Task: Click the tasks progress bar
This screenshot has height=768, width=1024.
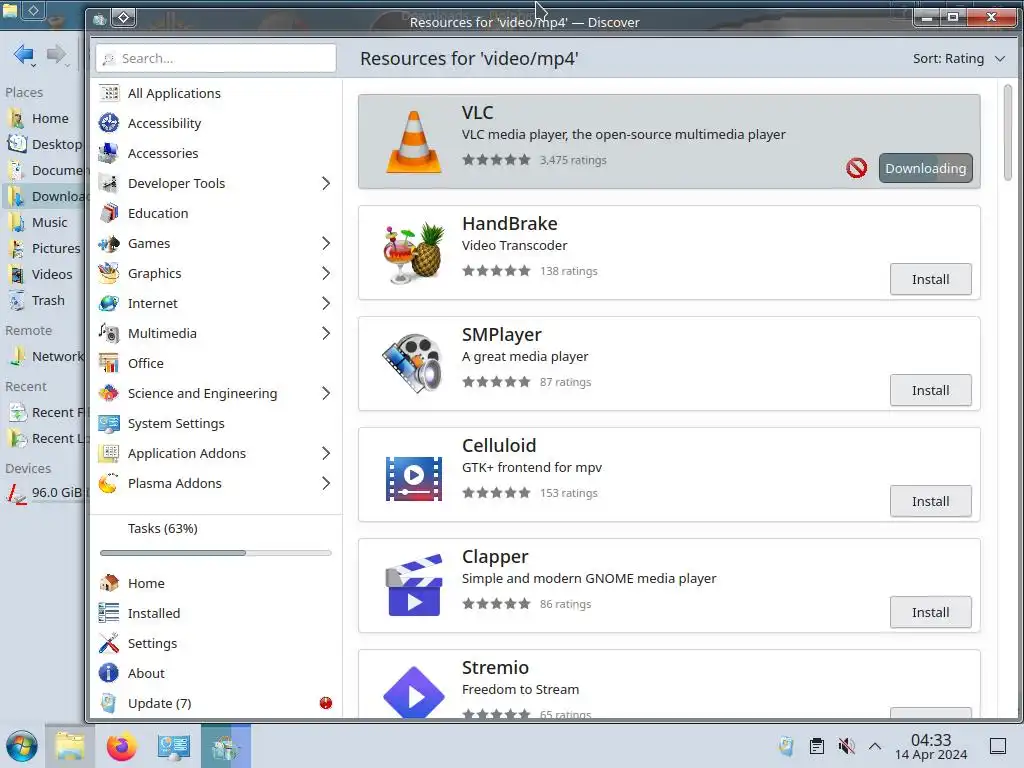Action: pyautogui.click(x=216, y=553)
